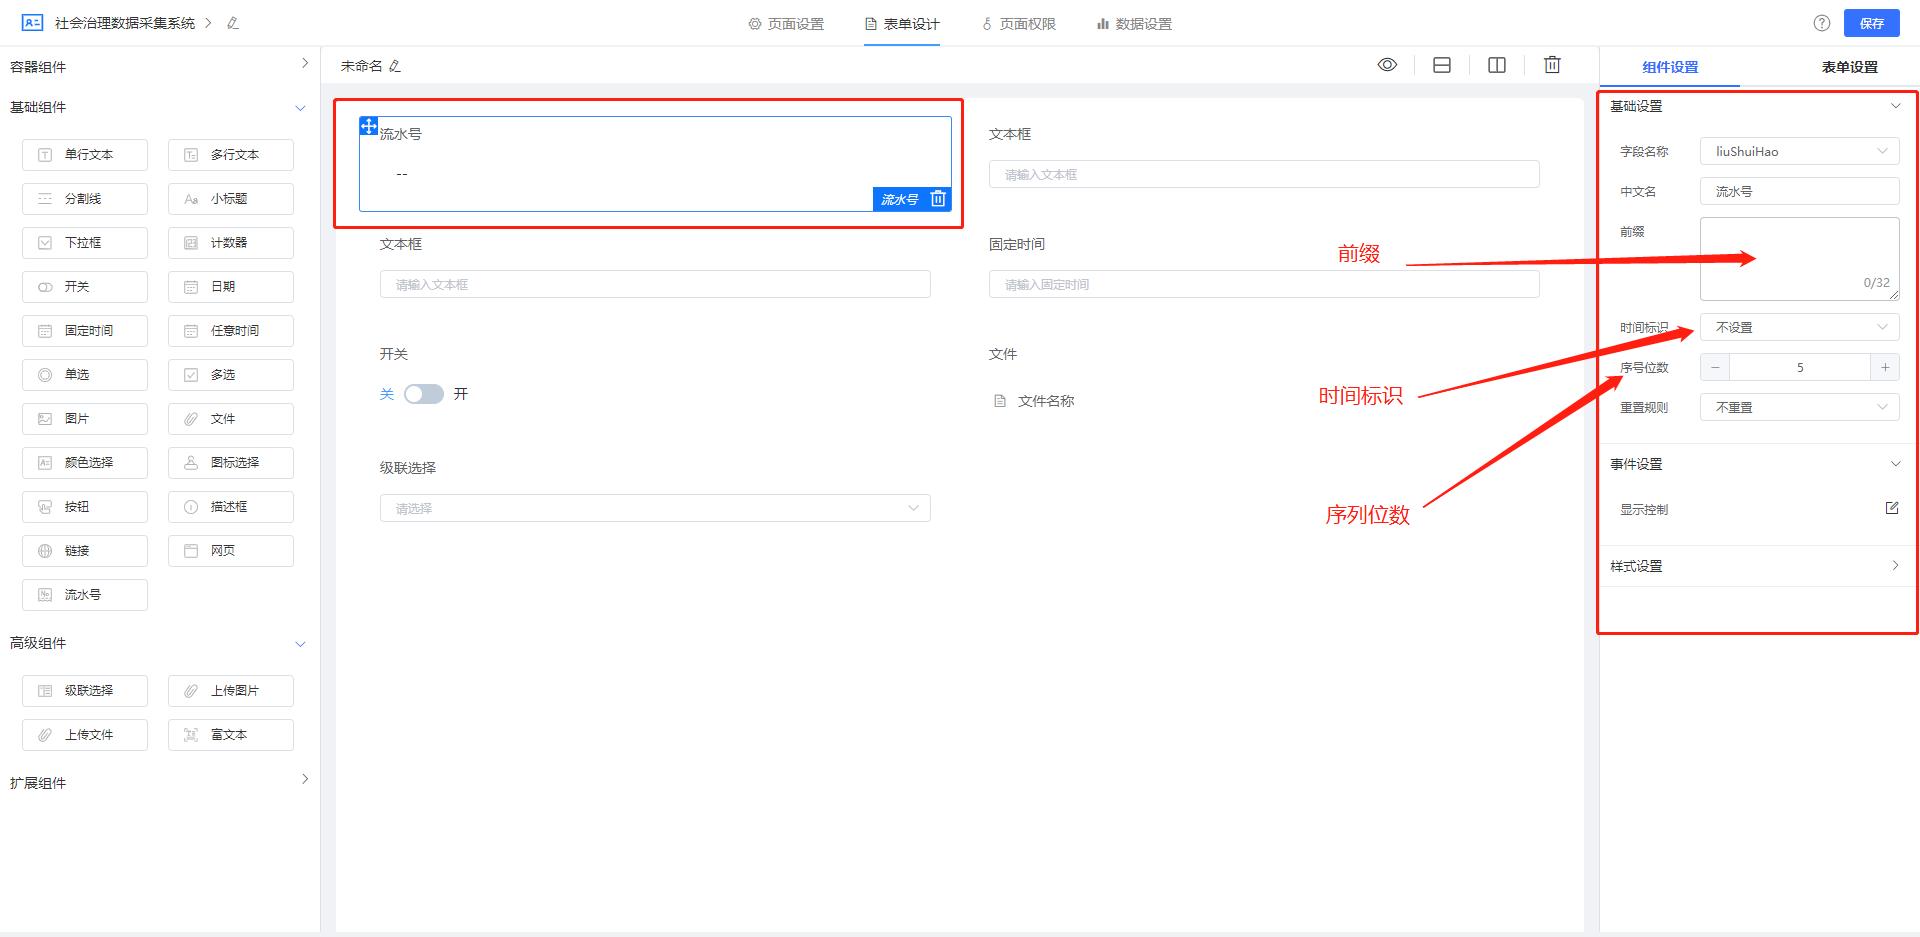Screen dimensions: 1920x937
Task: Add 上传文件 advanced component
Action: (85, 735)
